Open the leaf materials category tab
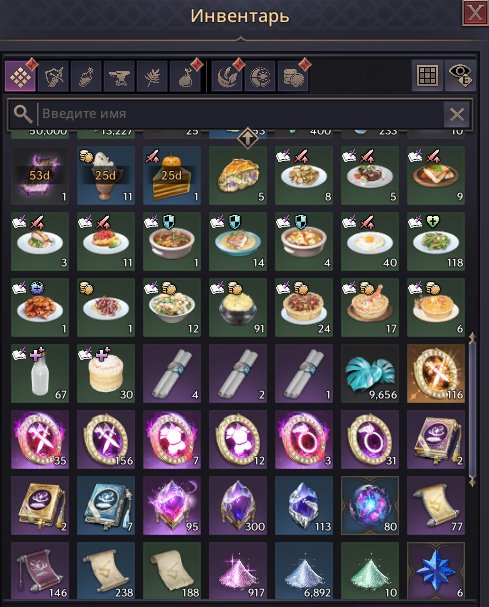This screenshot has width=489, height=607. 152,76
